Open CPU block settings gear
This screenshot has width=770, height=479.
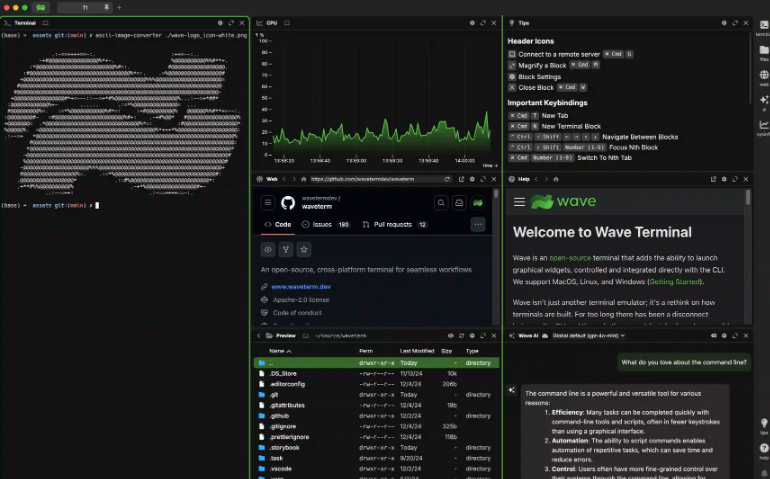tap(472, 23)
